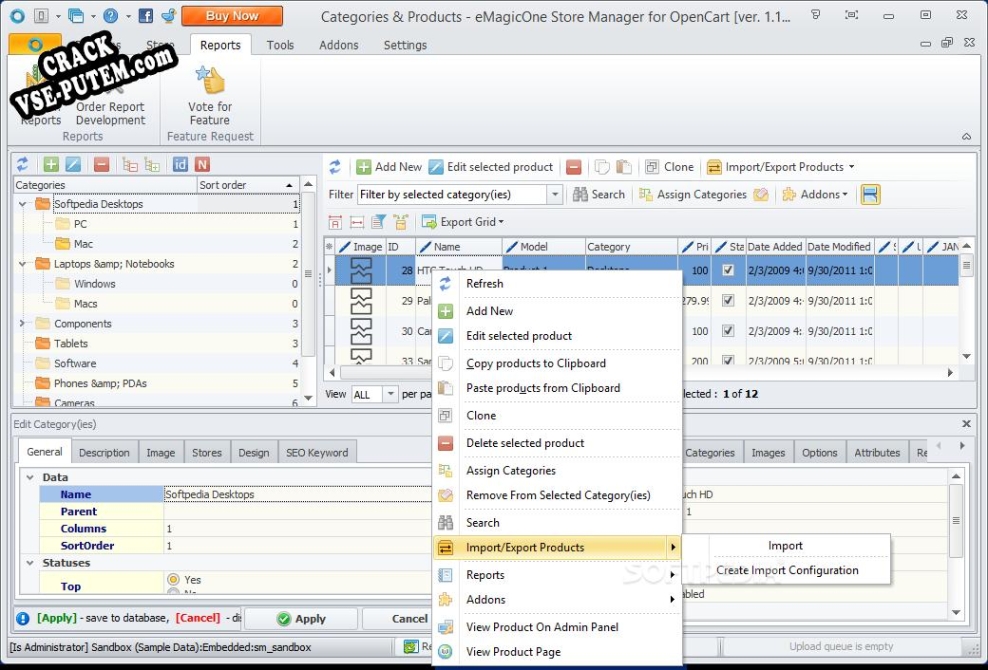
Task: Click the paste products toolbar icon
Action: 624,167
